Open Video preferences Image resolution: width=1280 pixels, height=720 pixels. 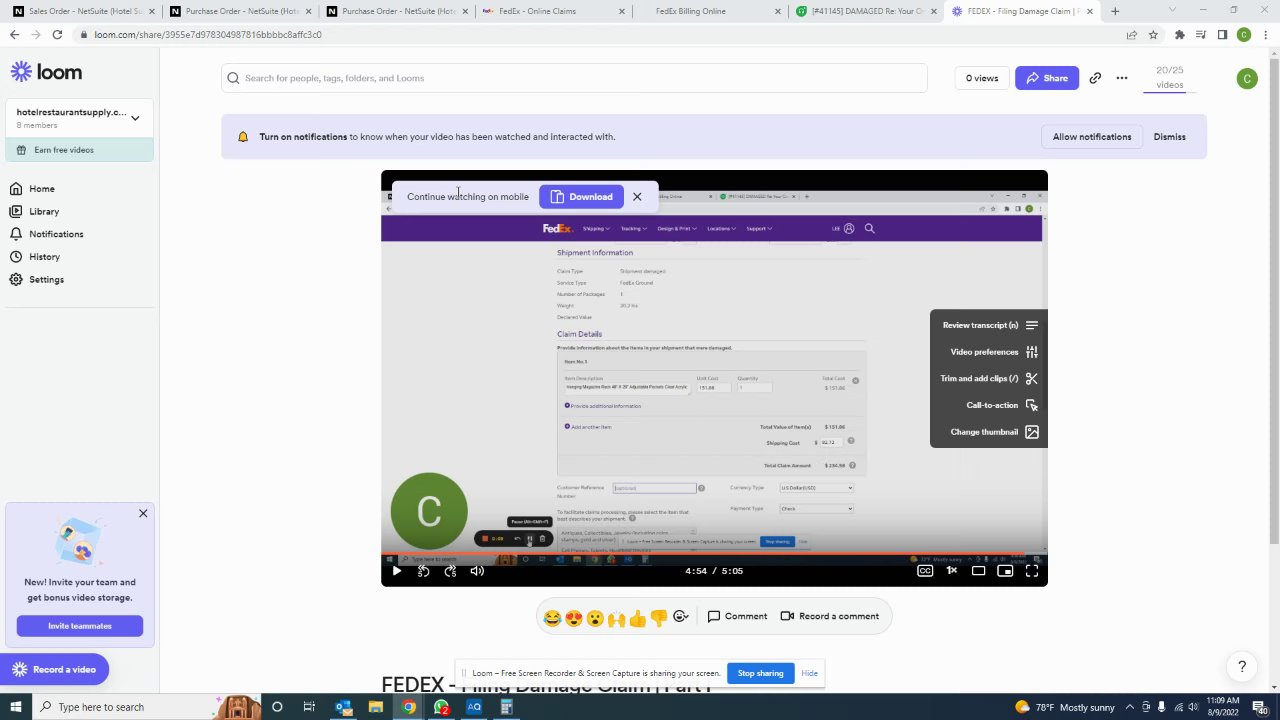(993, 352)
